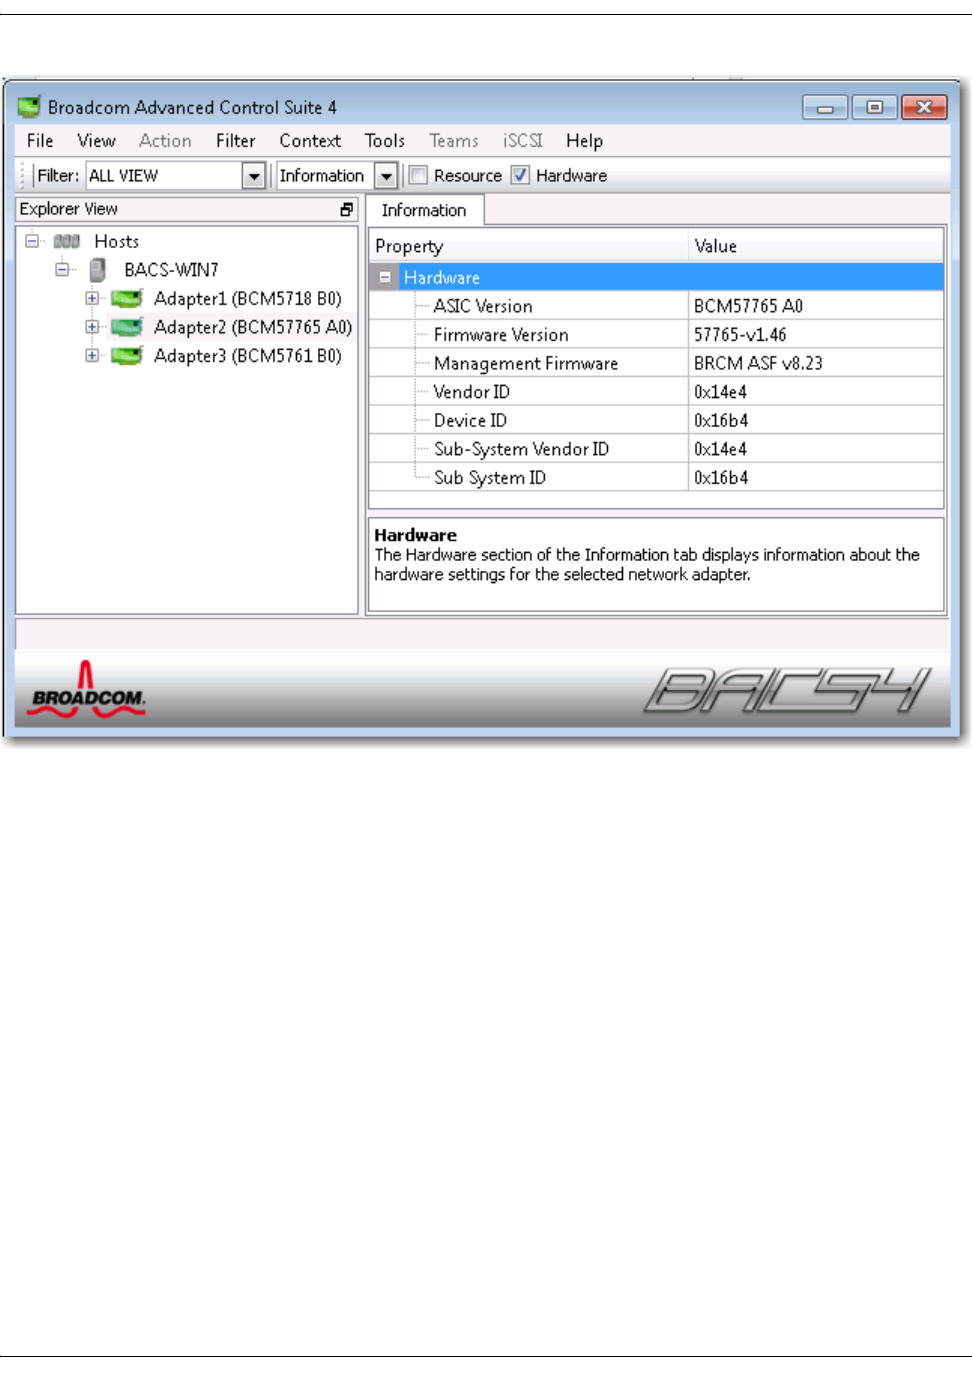Open the Tools menu
This screenshot has height=1377, width=972.
[x=385, y=141]
